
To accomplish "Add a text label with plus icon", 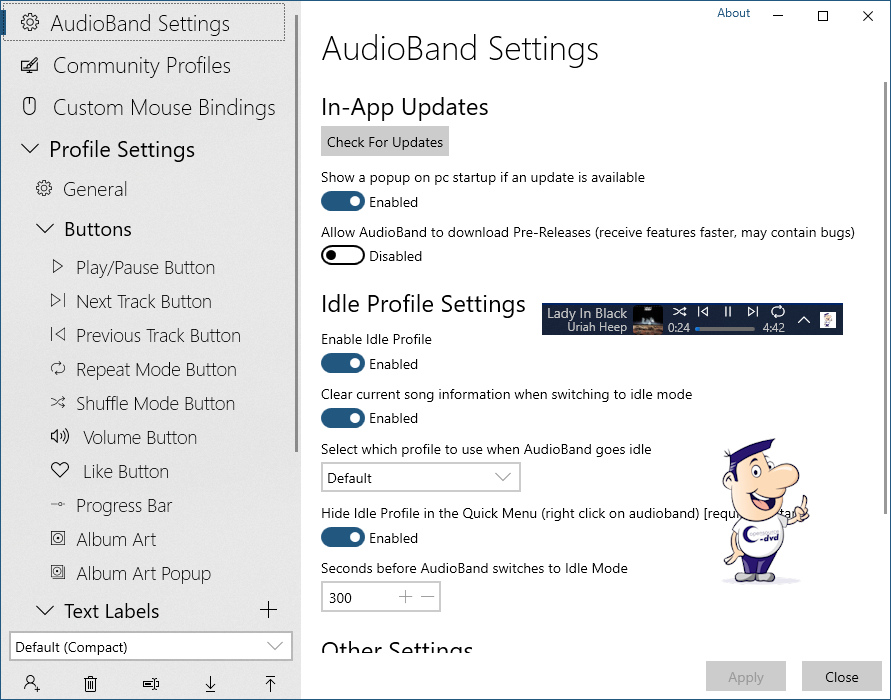I will [x=268, y=610].
